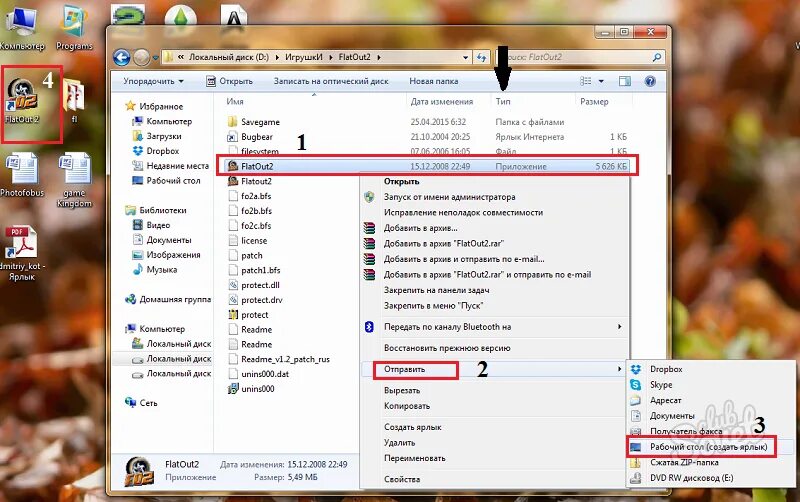This screenshot has height=502, width=800.
Task: Sort by Имя column header
Action: point(235,102)
